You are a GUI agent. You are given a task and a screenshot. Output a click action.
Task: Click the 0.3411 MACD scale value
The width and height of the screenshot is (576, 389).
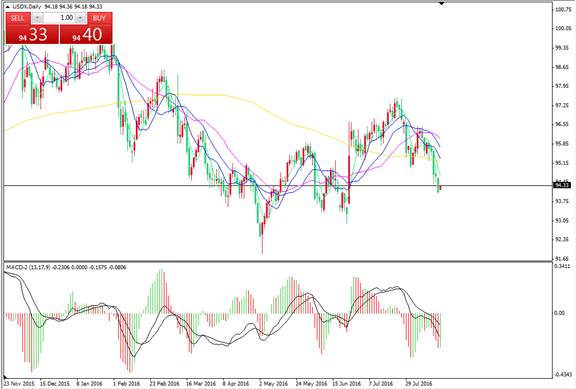[x=562, y=266]
